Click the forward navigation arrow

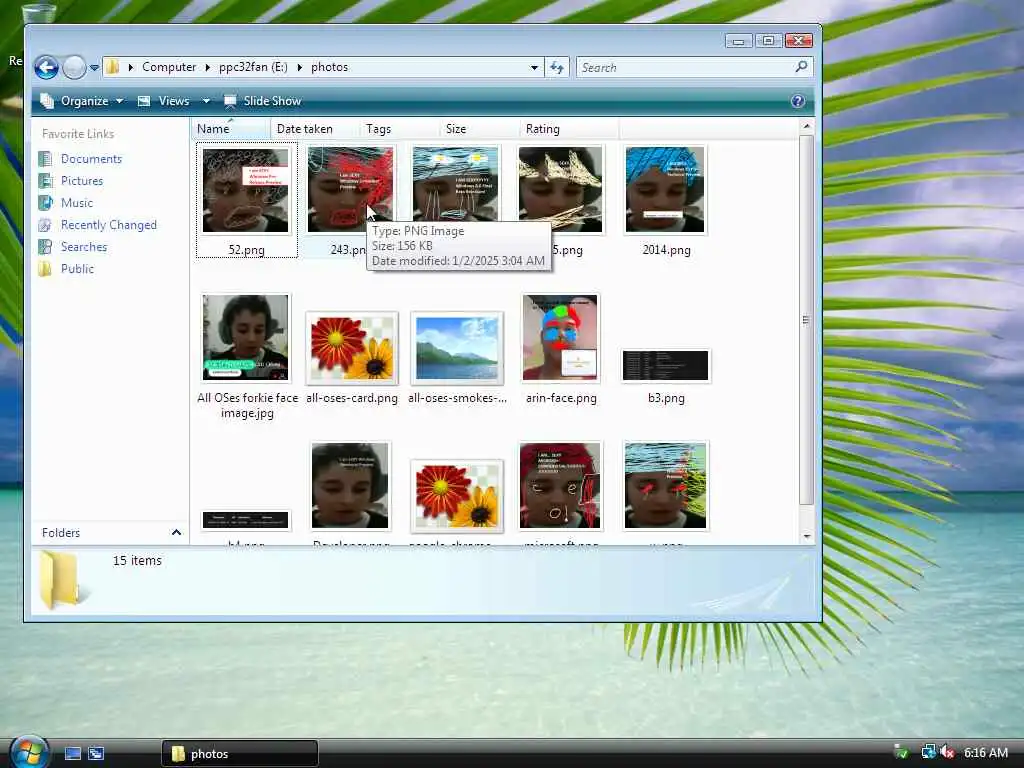74,67
